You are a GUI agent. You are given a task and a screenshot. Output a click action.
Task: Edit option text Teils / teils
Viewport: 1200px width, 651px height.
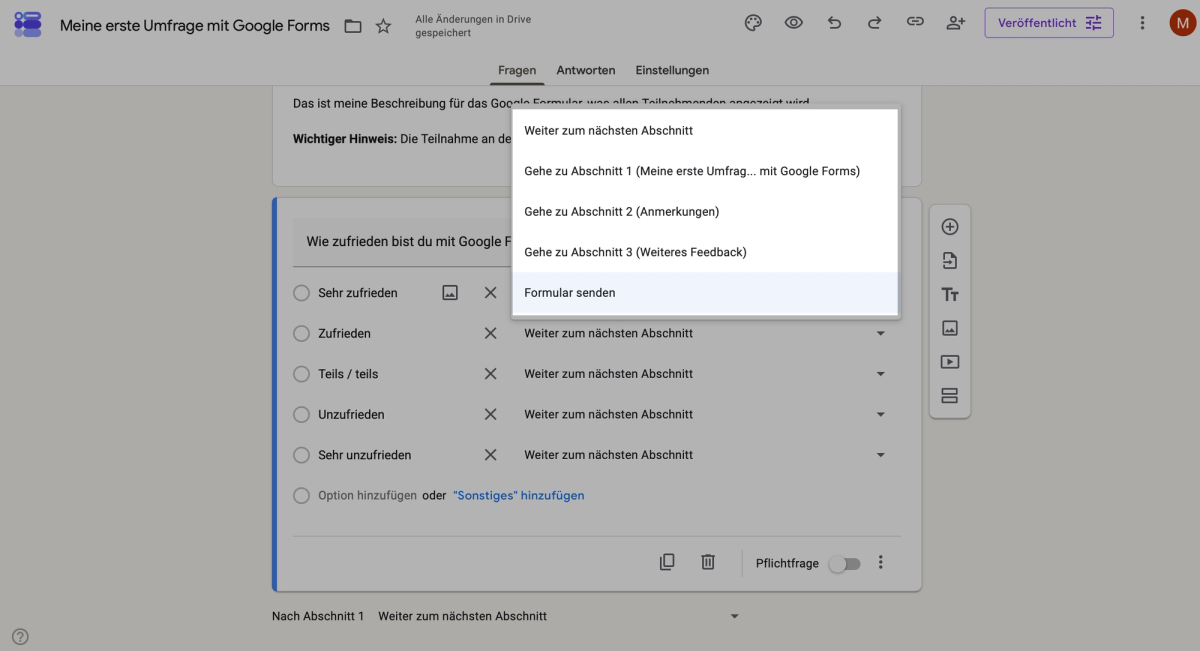coord(348,374)
